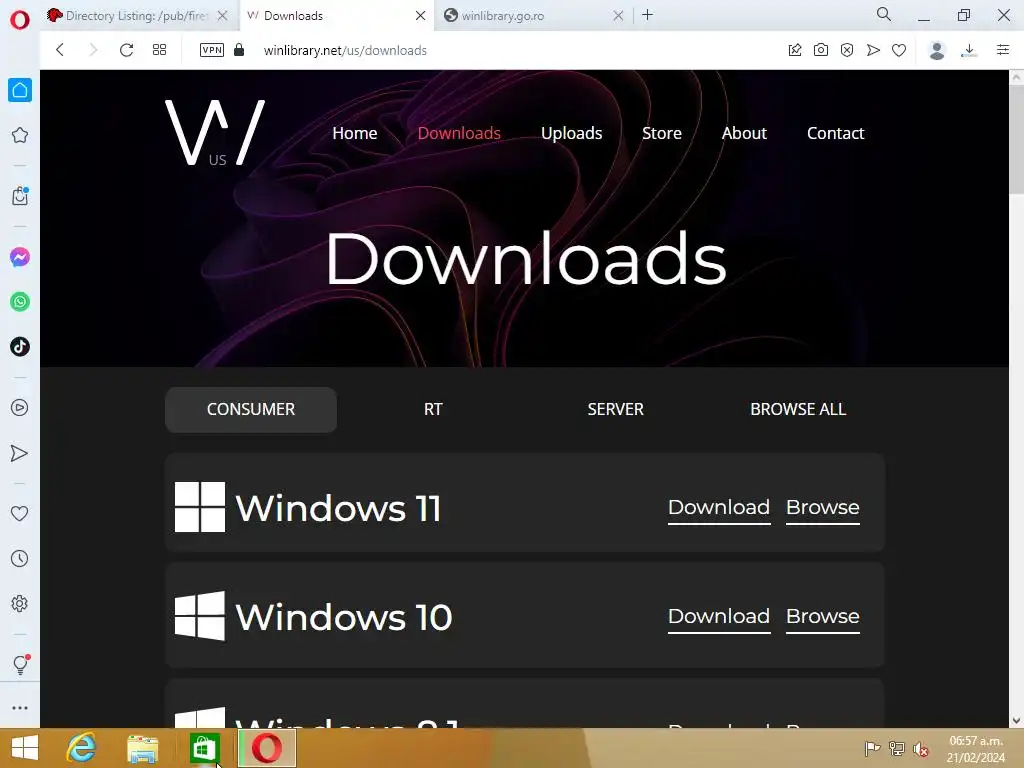Open history clock in the sidebar

(20, 558)
